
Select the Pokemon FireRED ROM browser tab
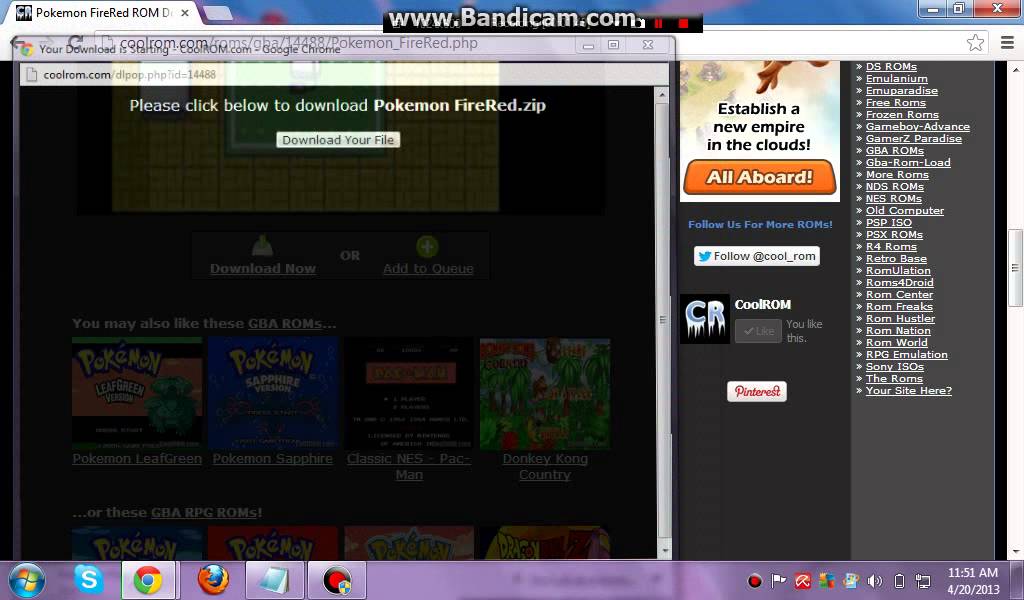[104, 12]
